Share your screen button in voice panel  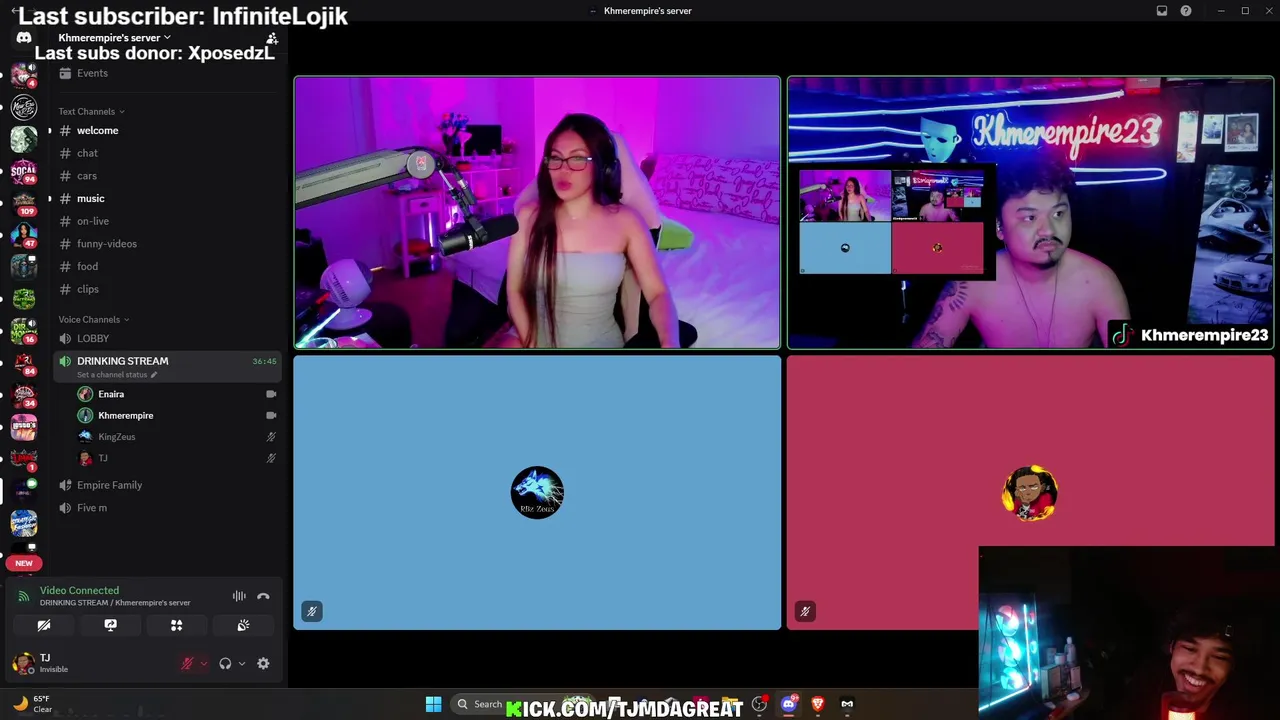110,625
